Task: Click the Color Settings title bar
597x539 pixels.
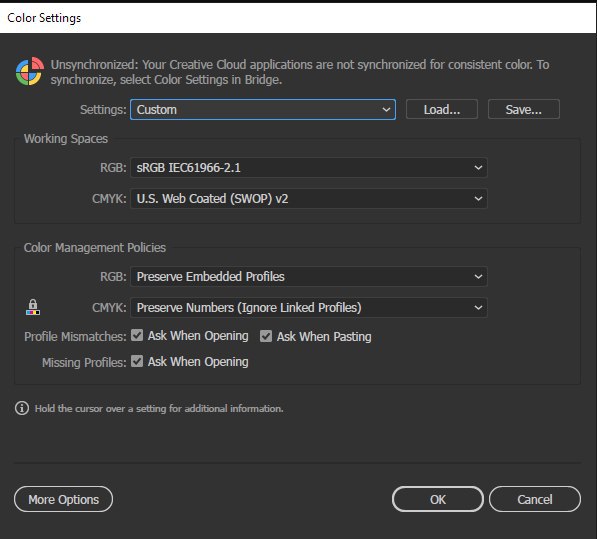Action: [x=298, y=18]
